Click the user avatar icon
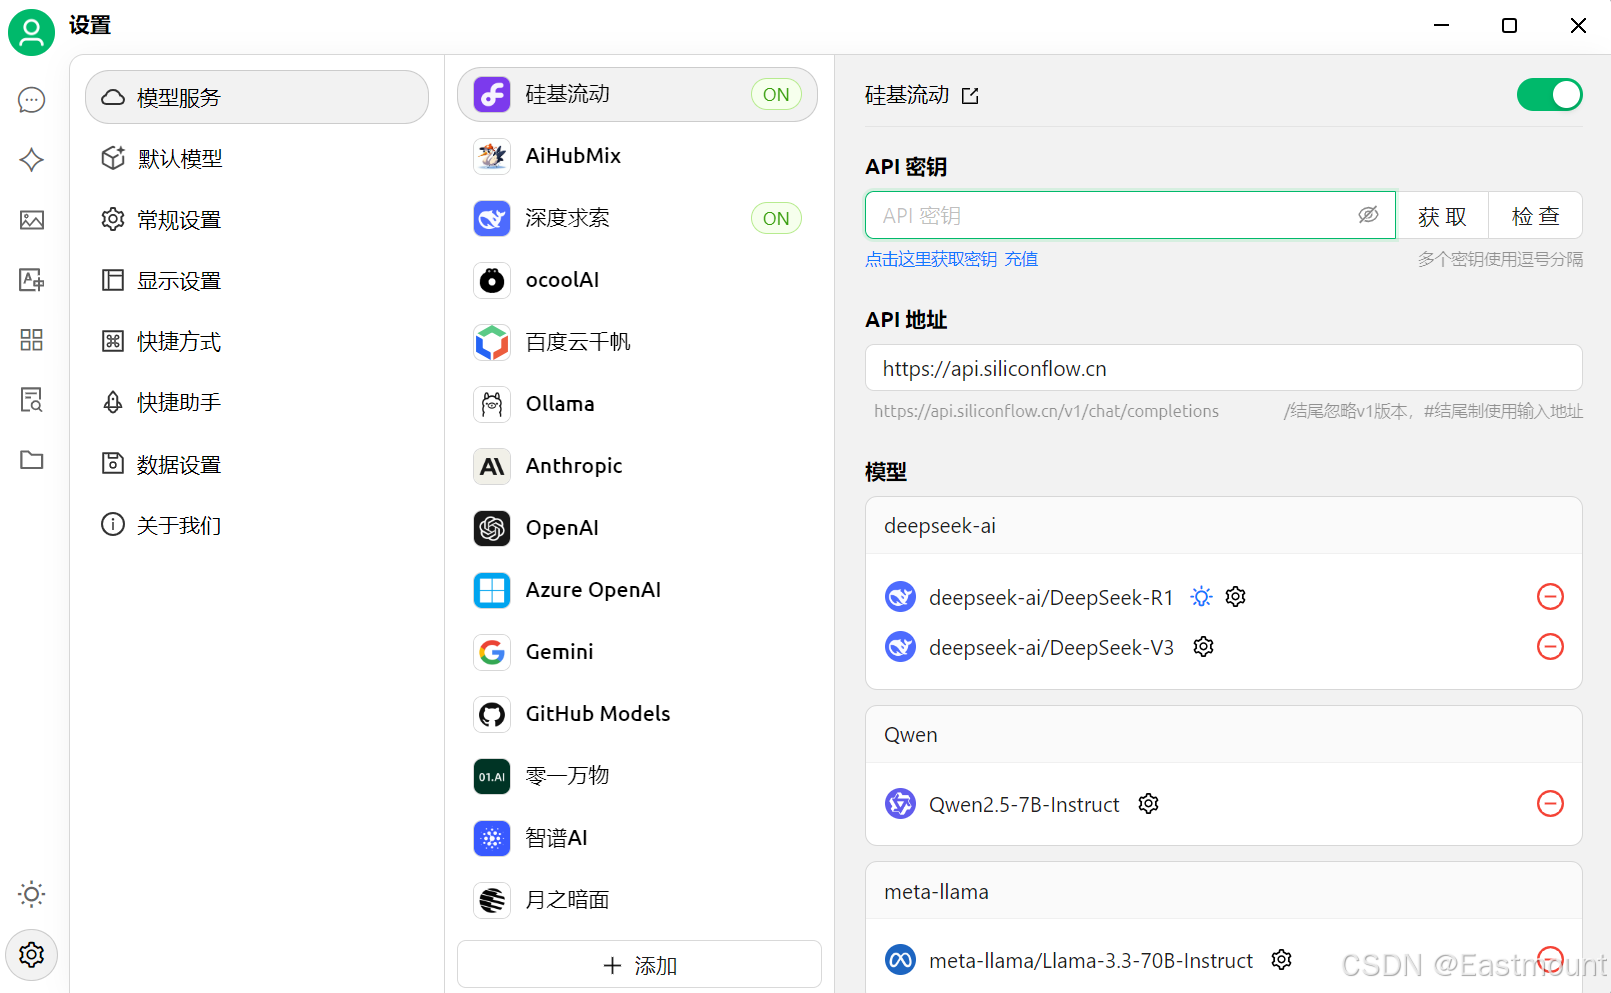Screen dimensions: 1611x993 coord(32,32)
